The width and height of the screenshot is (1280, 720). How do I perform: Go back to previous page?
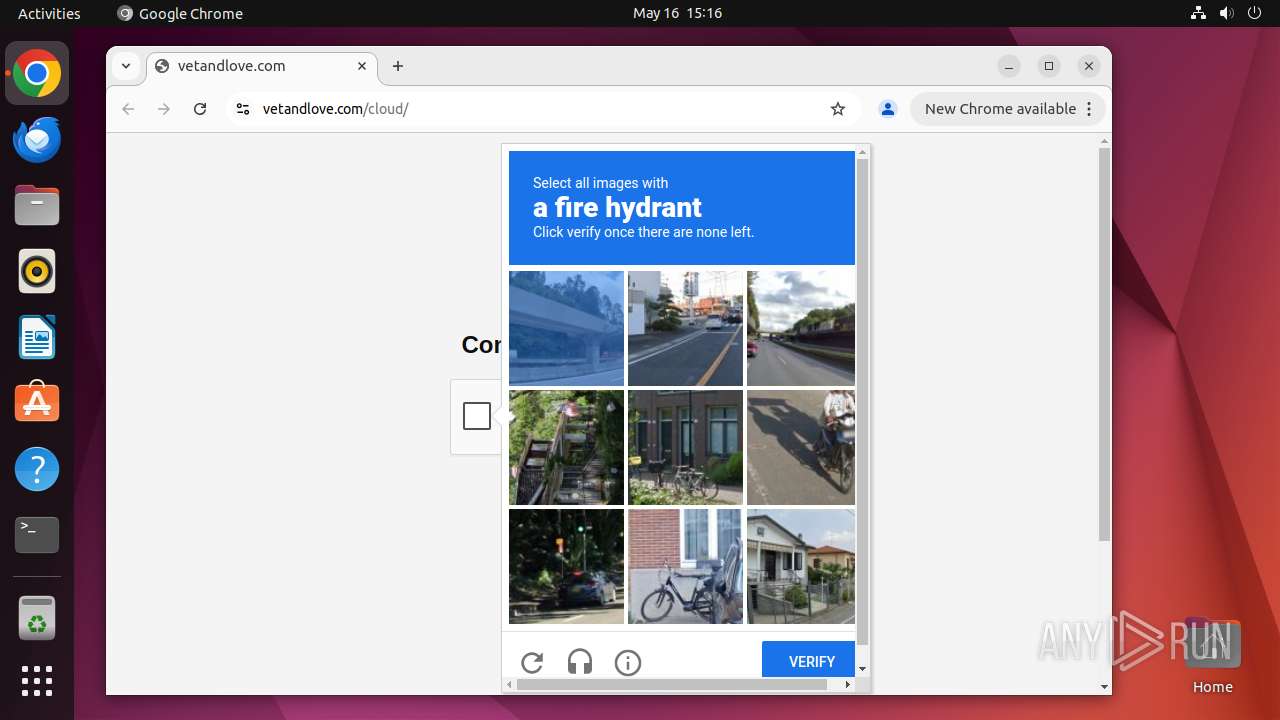128,109
